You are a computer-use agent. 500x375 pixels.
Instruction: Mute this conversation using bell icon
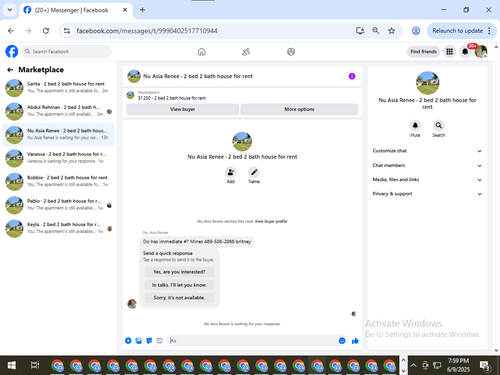[415, 125]
